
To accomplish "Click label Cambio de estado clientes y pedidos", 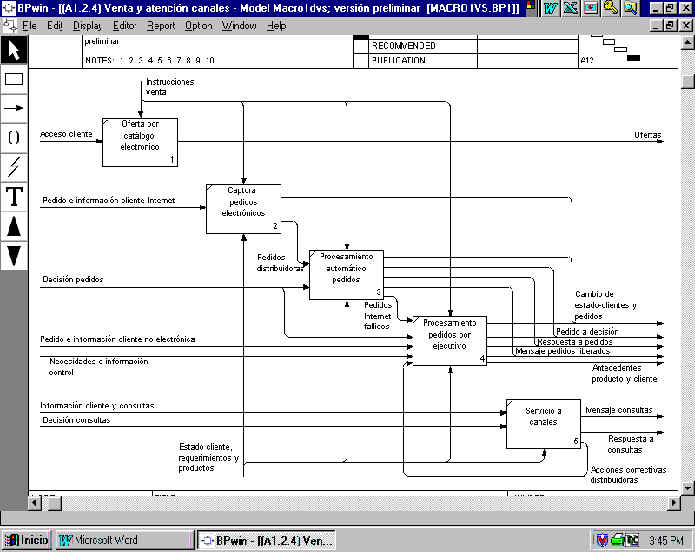I will click(605, 305).
